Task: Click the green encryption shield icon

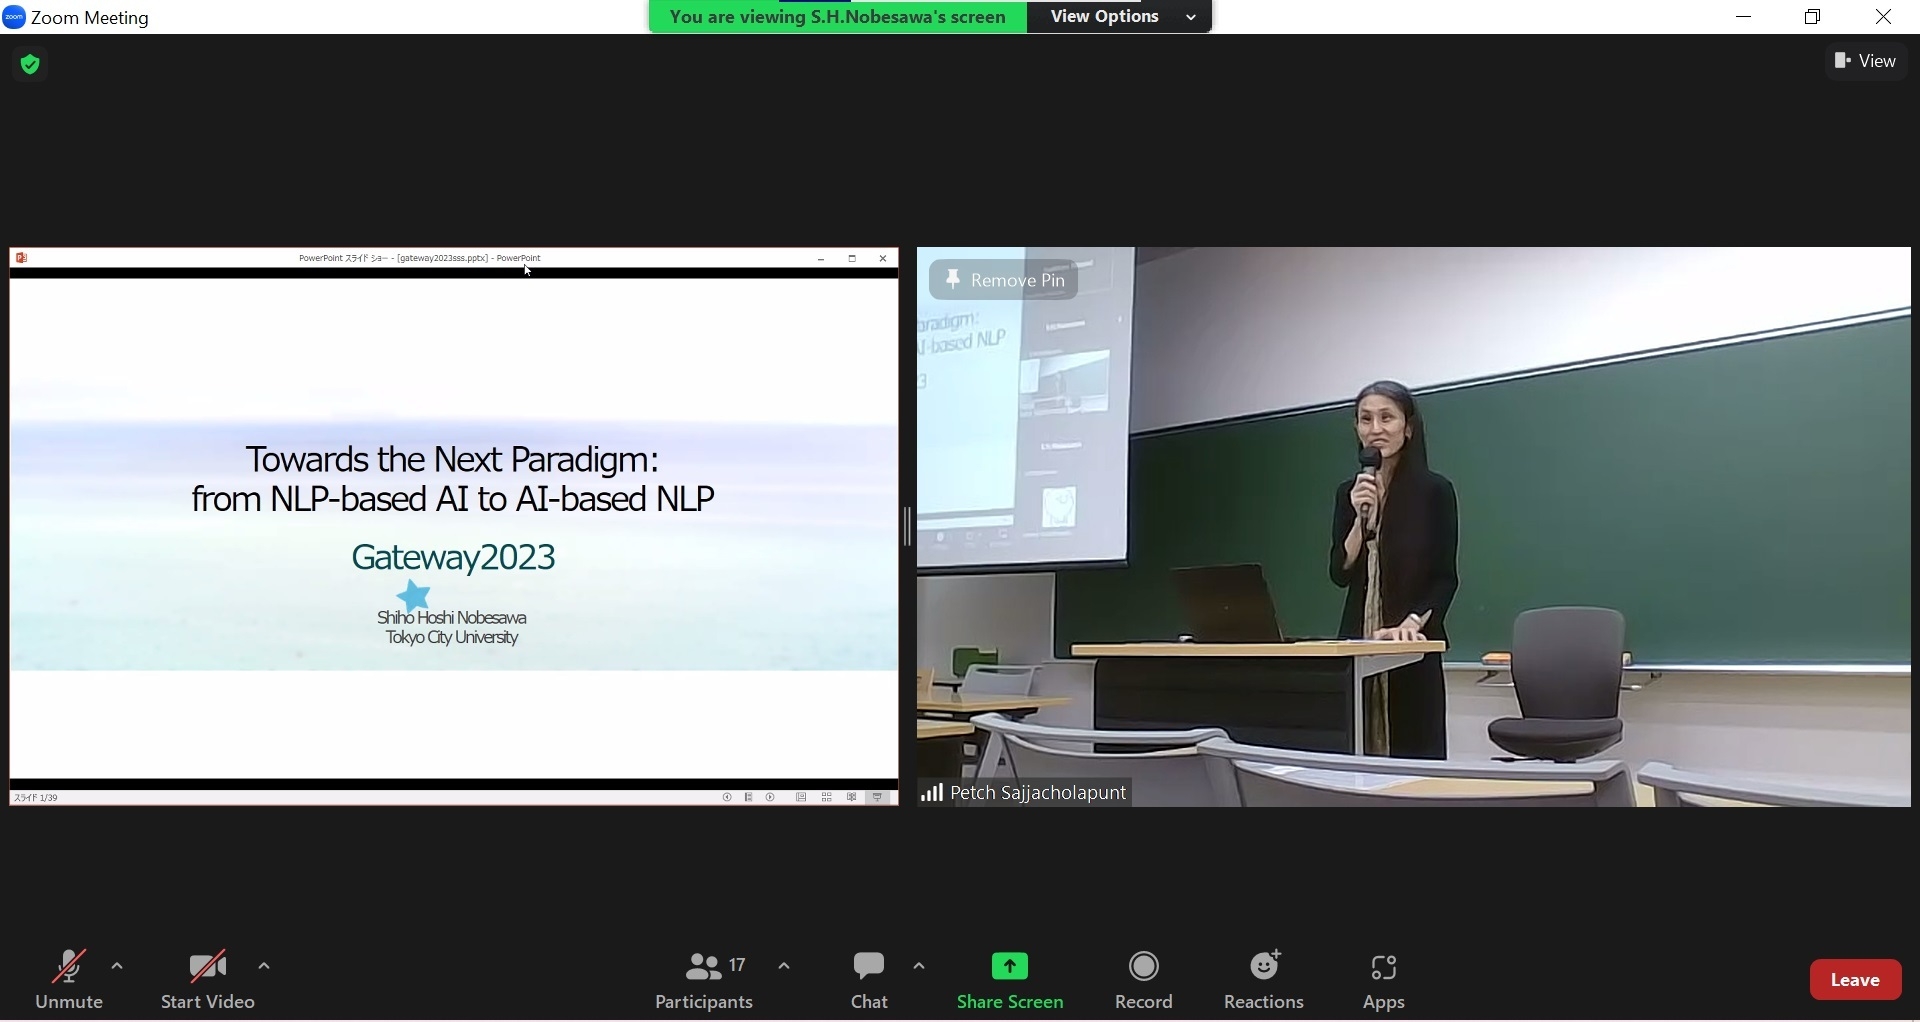Action: (x=31, y=66)
